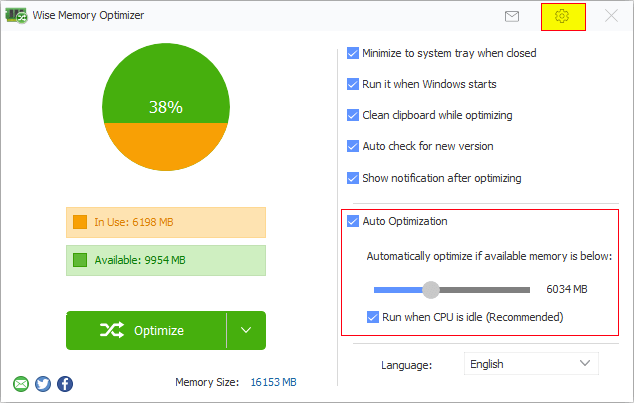Screen dimensions: 634x403
Task: Click the email icon at bottom left
Action: click(20, 383)
